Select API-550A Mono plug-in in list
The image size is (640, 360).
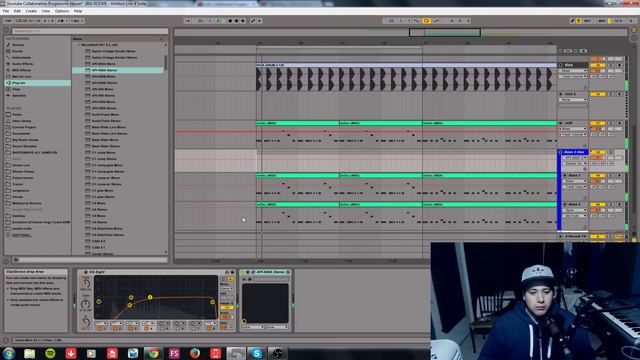(x=104, y=64)
